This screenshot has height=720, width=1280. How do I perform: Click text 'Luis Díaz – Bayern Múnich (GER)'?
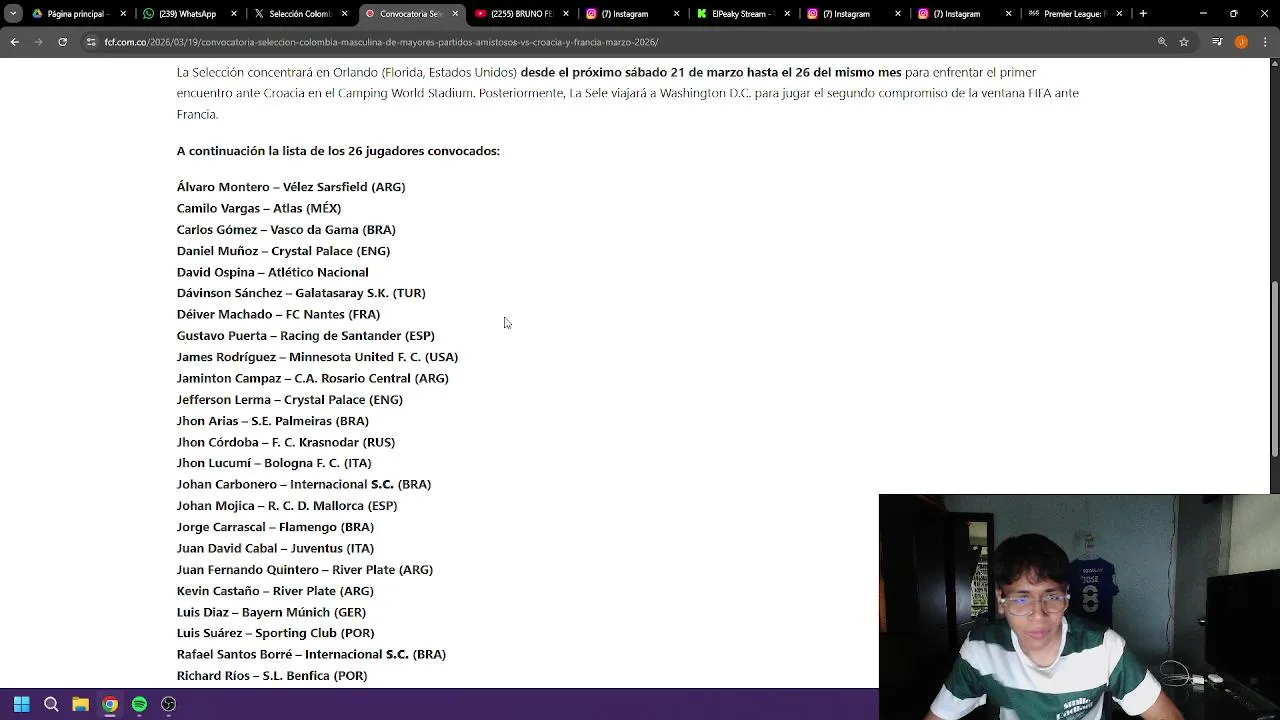pos(271,612)
